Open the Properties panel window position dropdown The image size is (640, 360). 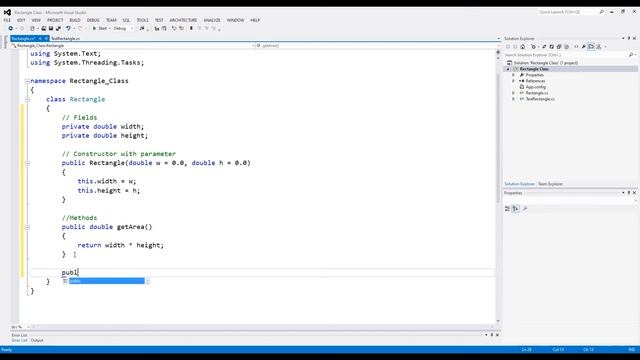click(623, 193)
